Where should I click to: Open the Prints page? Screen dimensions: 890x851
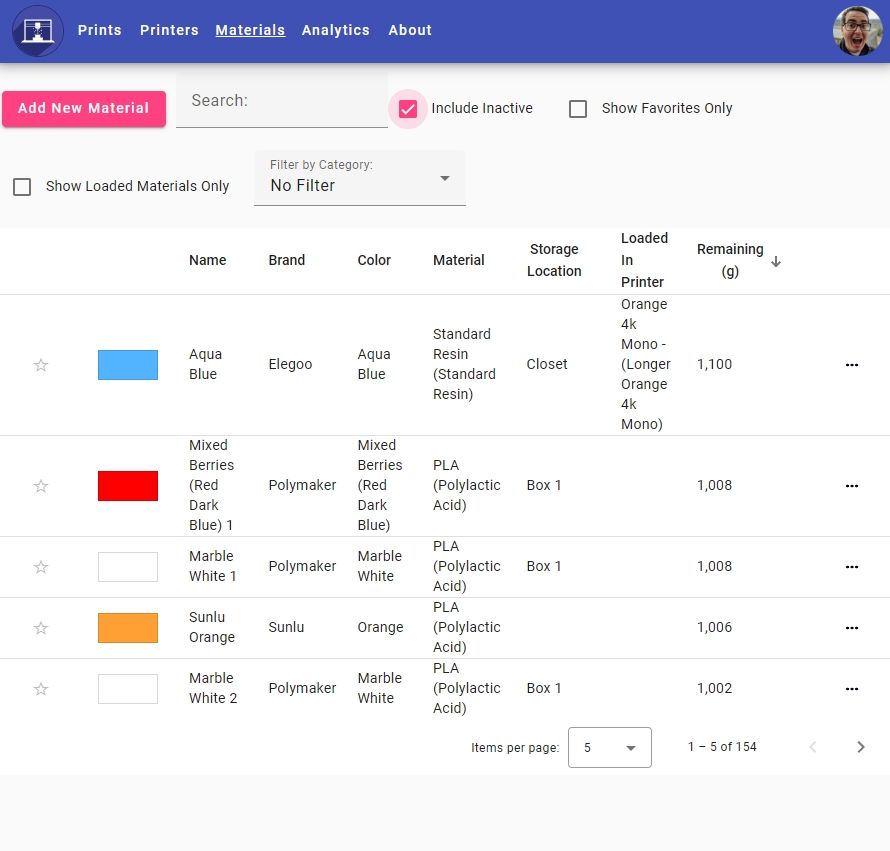click(x=99, y=30)
